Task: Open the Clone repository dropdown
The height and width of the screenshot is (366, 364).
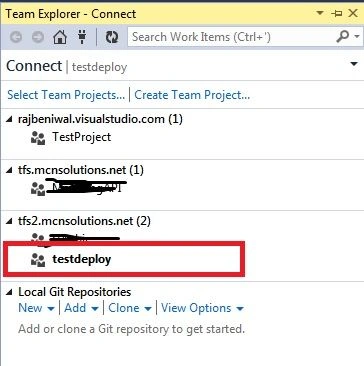Action: [130, 308]
